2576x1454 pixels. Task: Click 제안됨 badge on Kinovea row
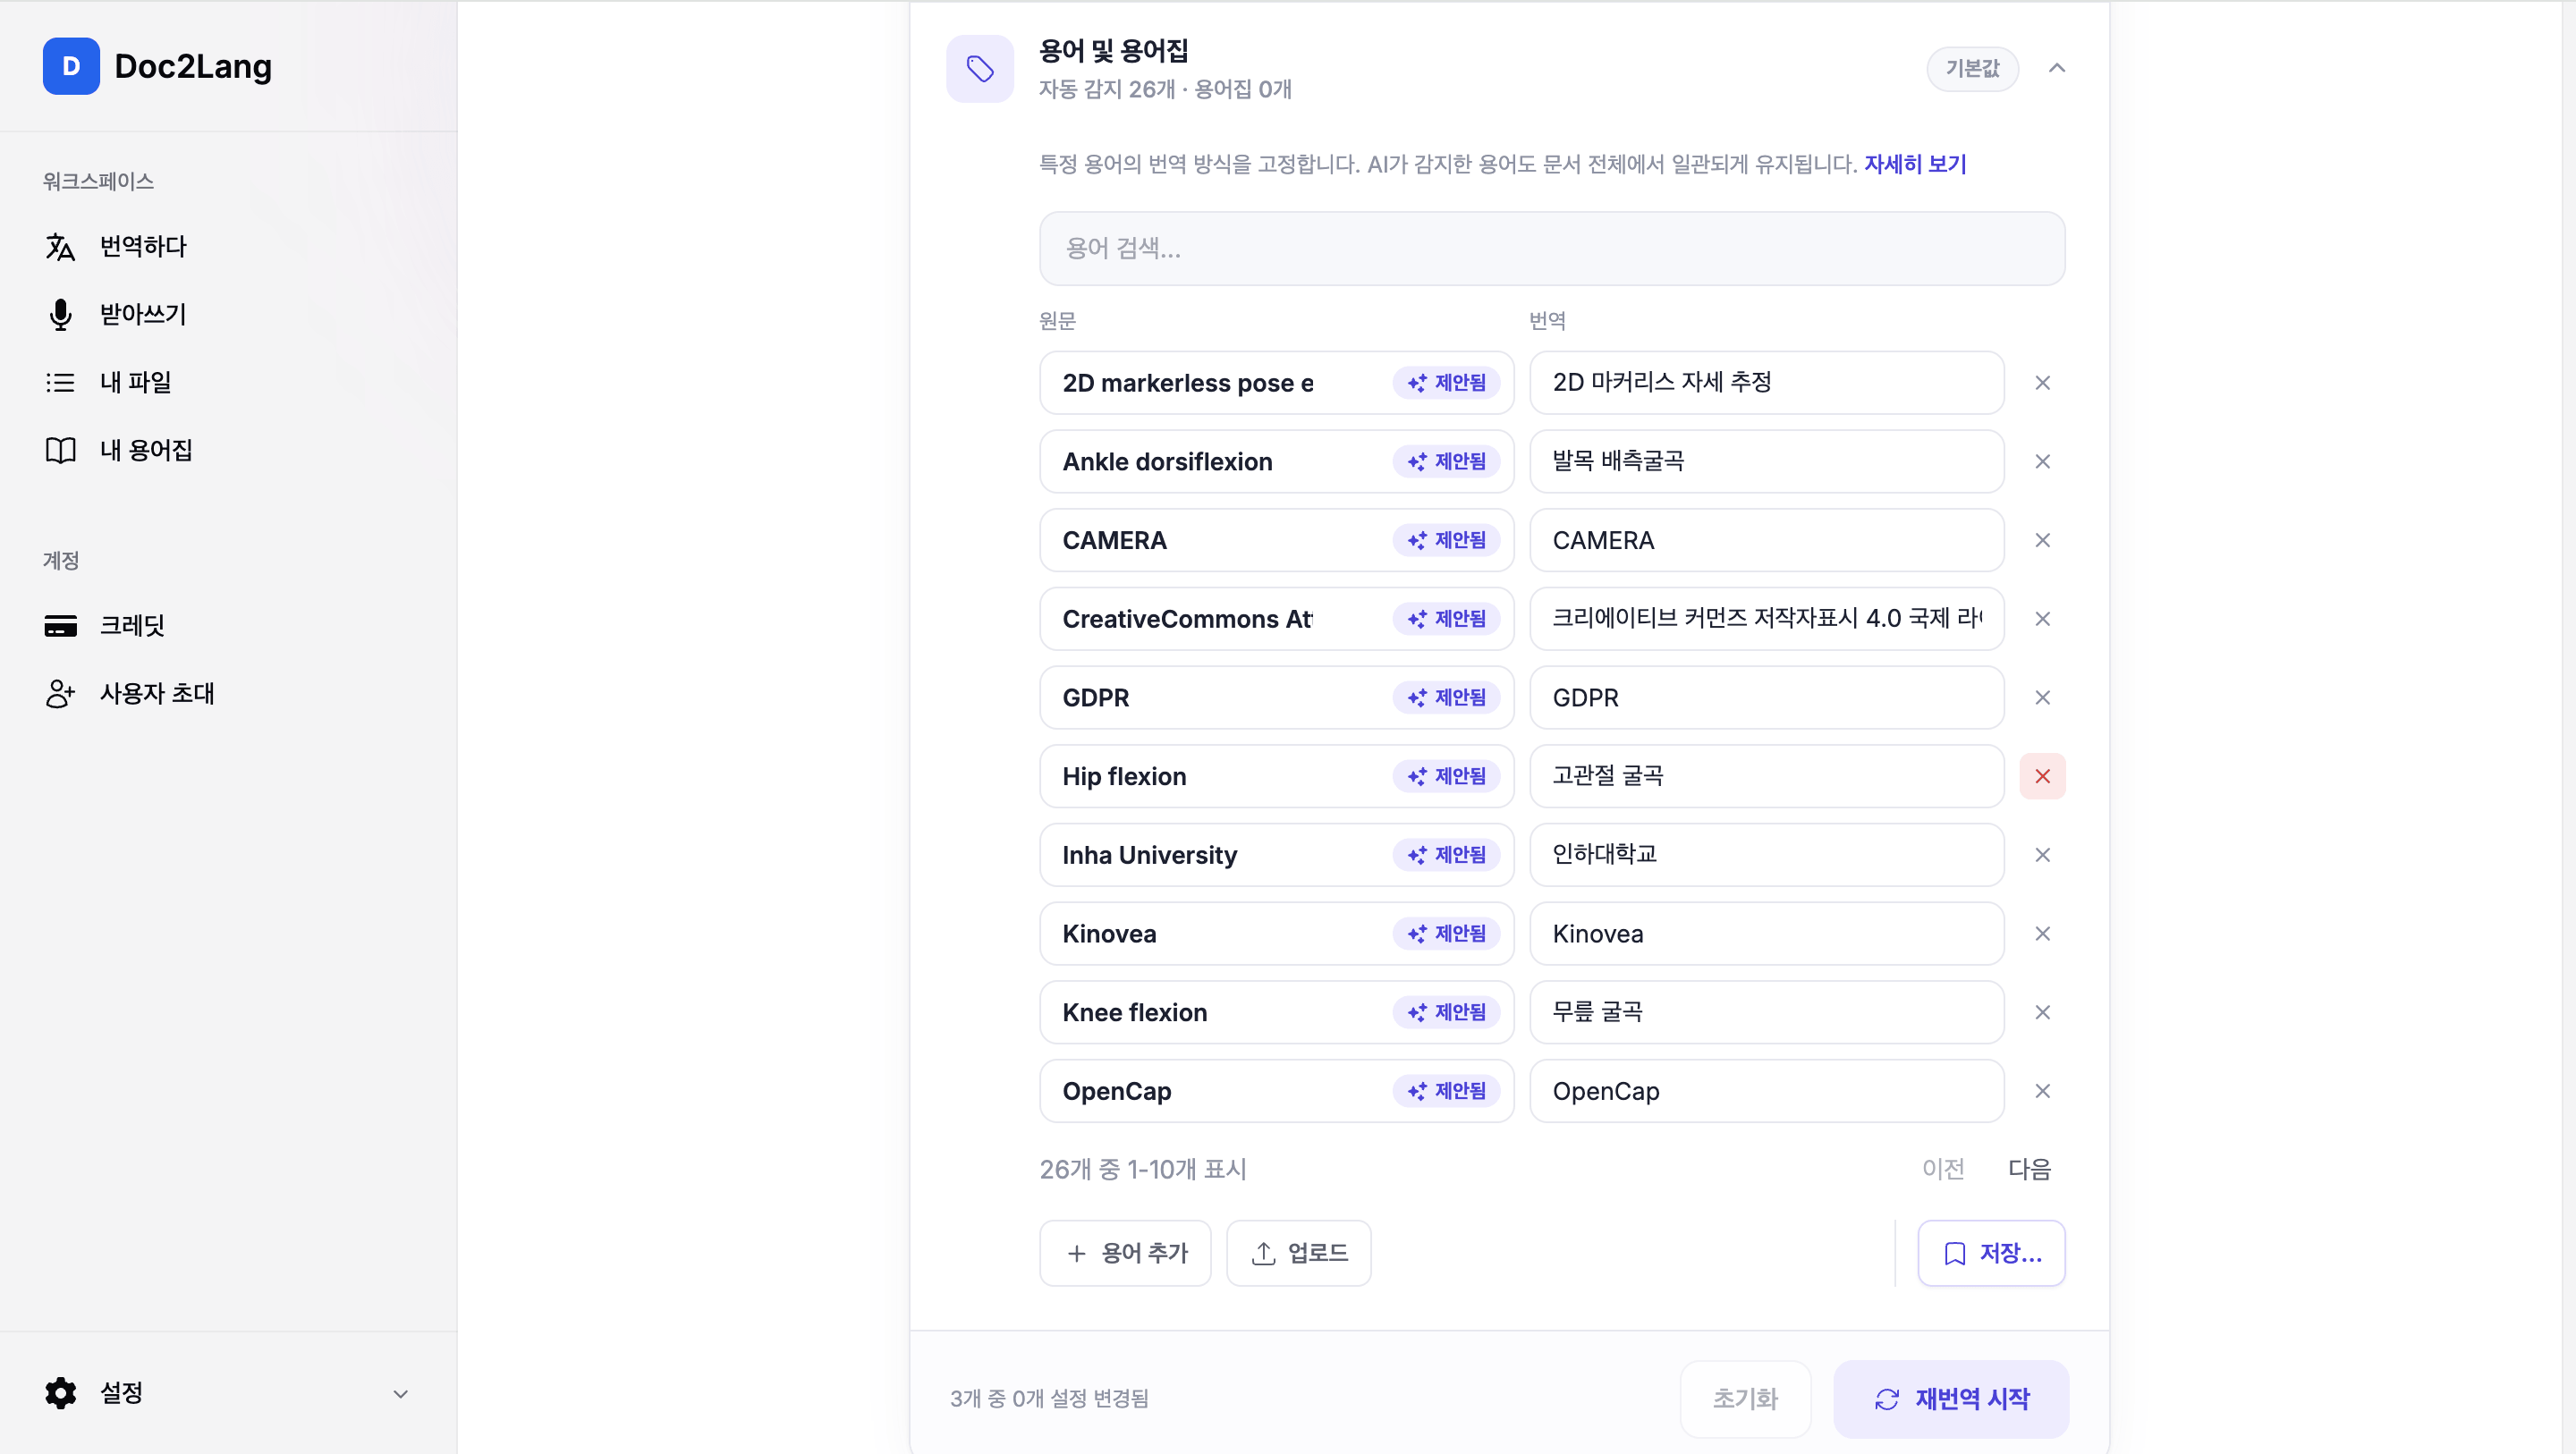pyautogui.click(x=1446, y=933)
